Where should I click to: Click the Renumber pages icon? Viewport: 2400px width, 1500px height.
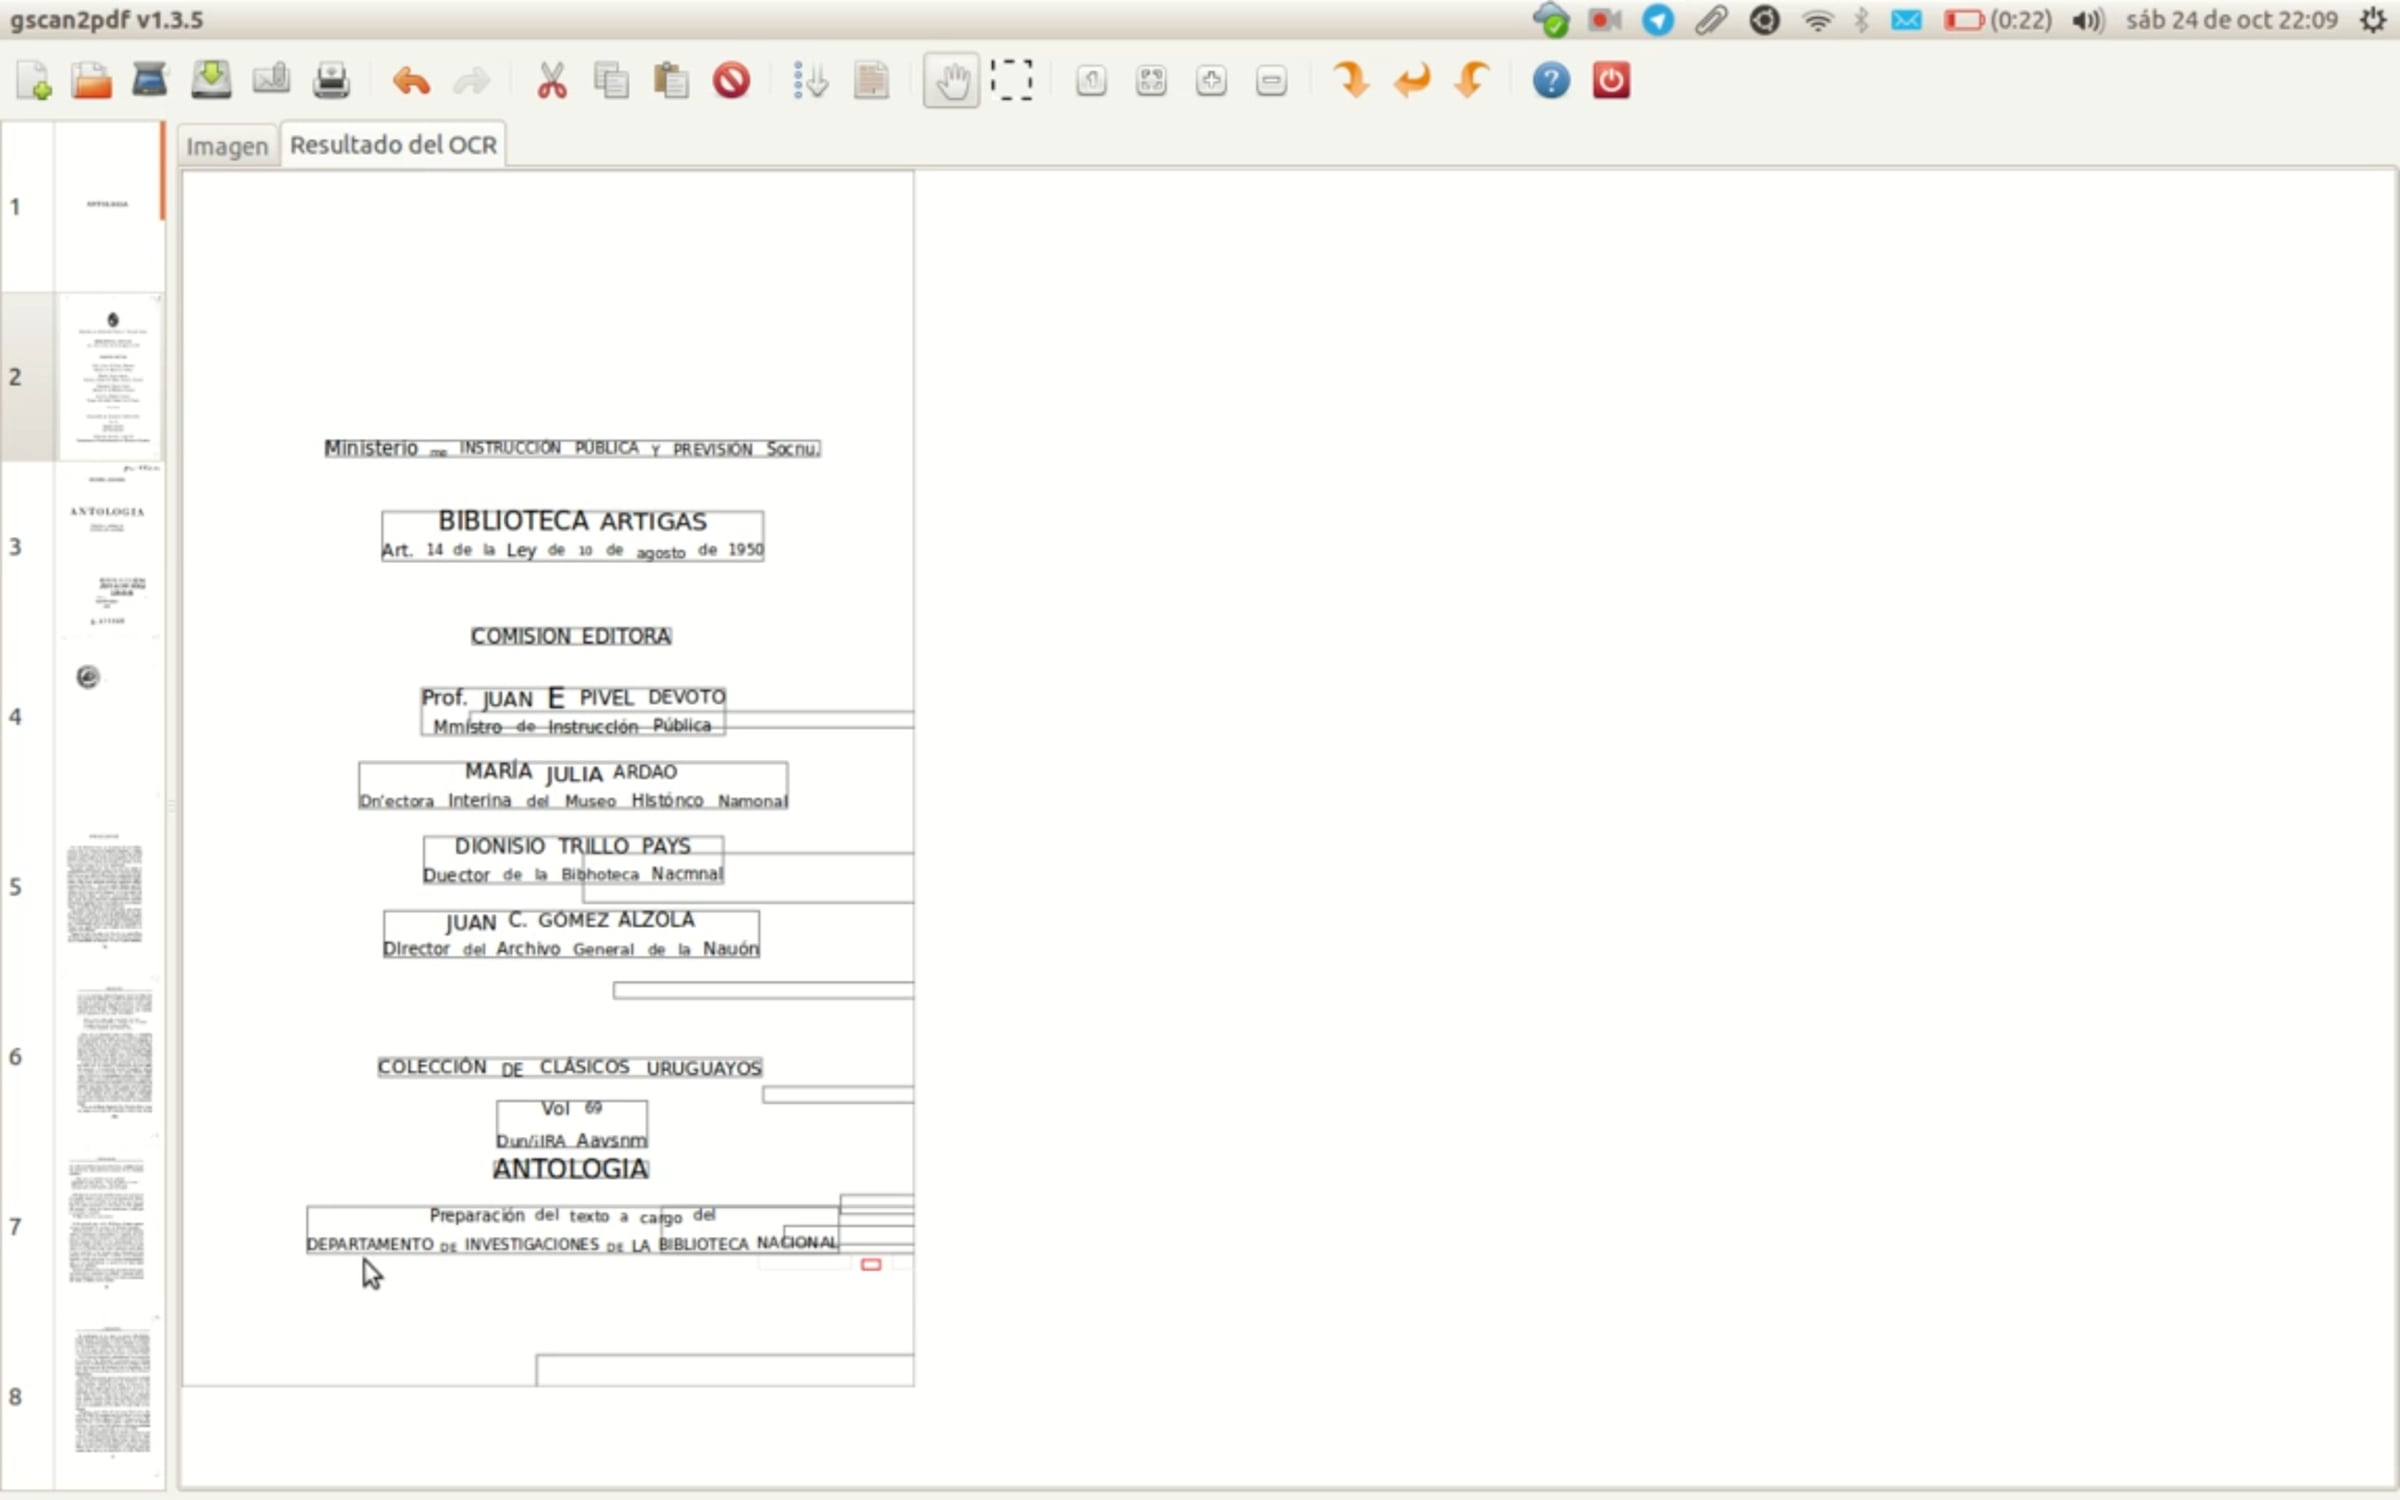(810, 80)
